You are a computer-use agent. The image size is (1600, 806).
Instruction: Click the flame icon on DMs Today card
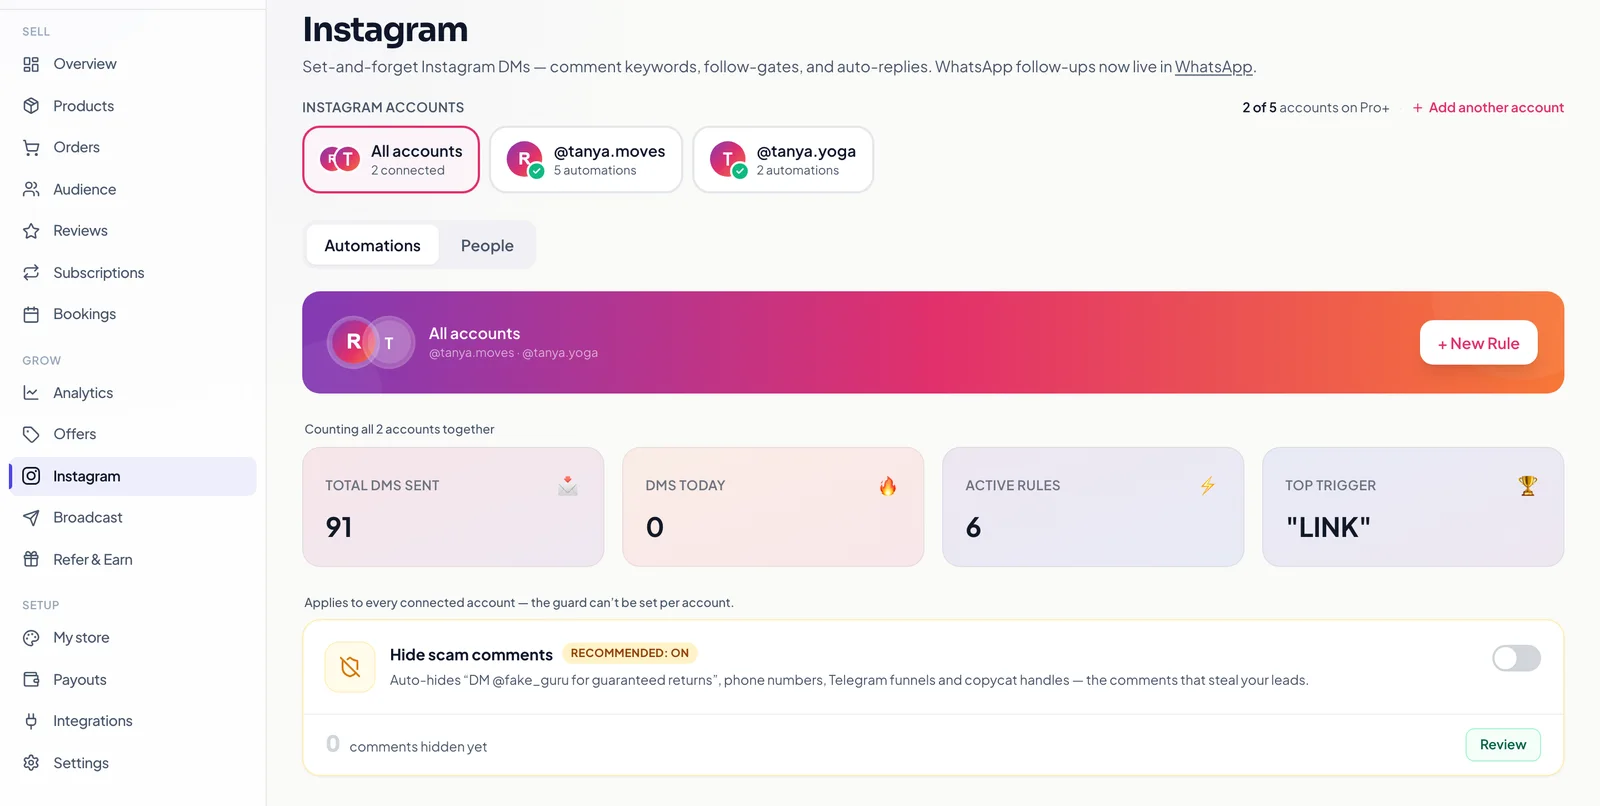888,486
